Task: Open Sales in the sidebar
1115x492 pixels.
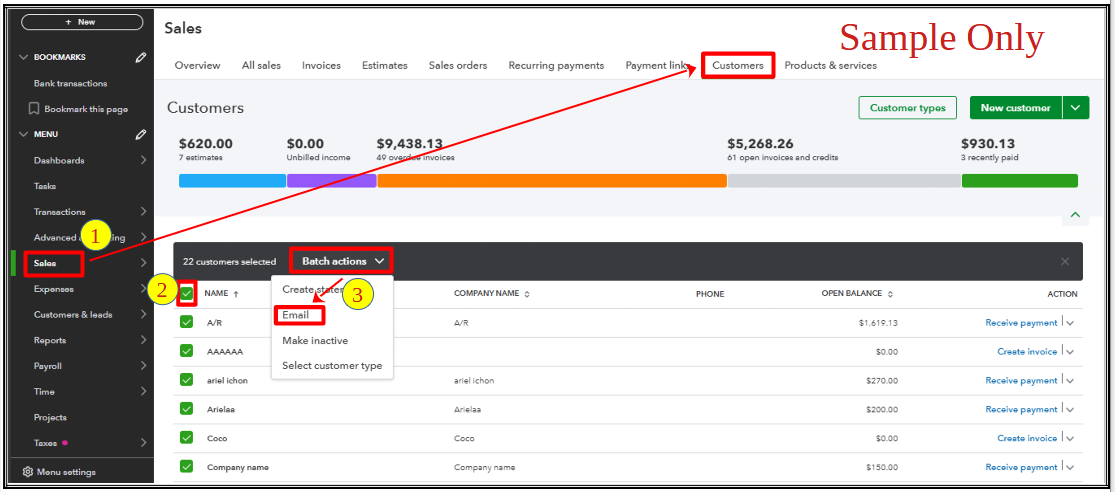Action: (46, 263)
